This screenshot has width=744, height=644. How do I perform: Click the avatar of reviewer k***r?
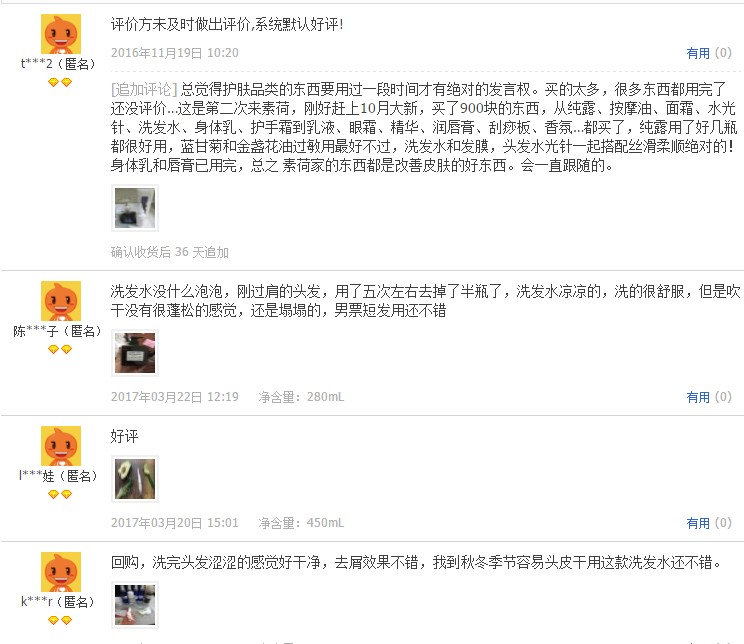pos(61,572)
